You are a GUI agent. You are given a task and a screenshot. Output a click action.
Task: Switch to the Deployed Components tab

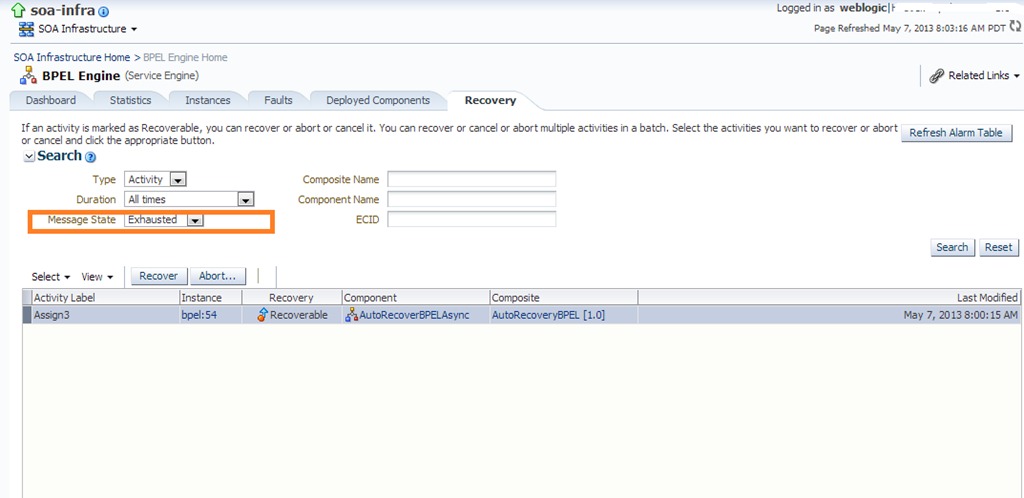click(377, 100)
